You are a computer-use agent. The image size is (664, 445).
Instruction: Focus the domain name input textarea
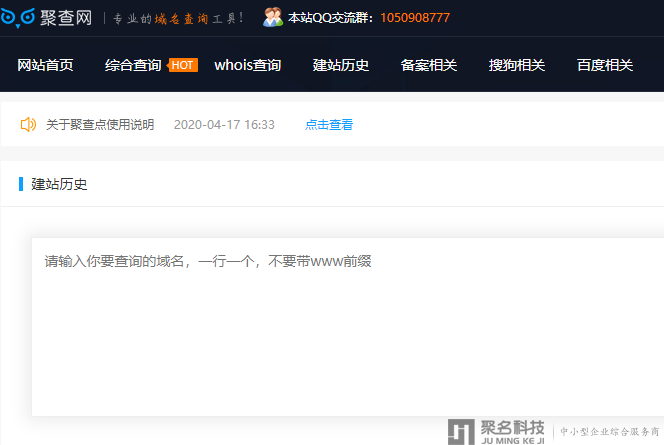pos(347,326)
